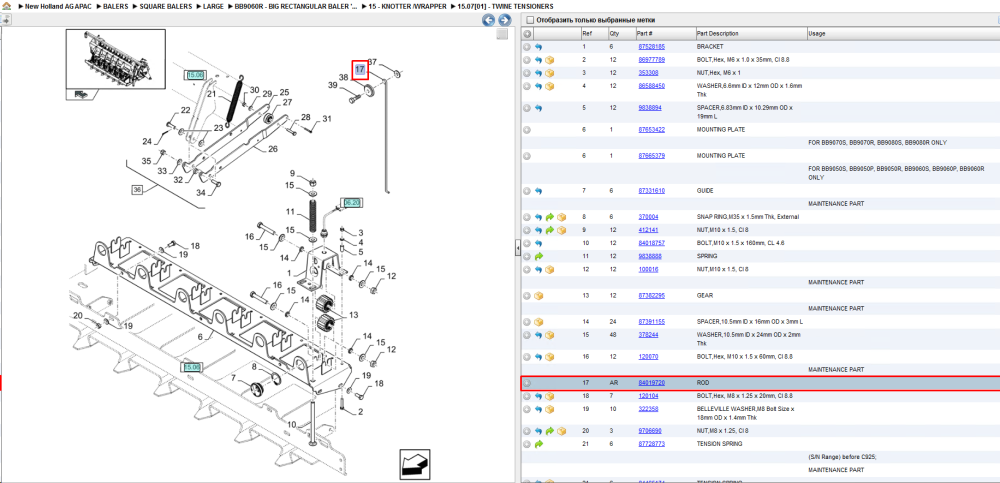
Task: Click the box icon for part 86977789
Action: point(550,60)
